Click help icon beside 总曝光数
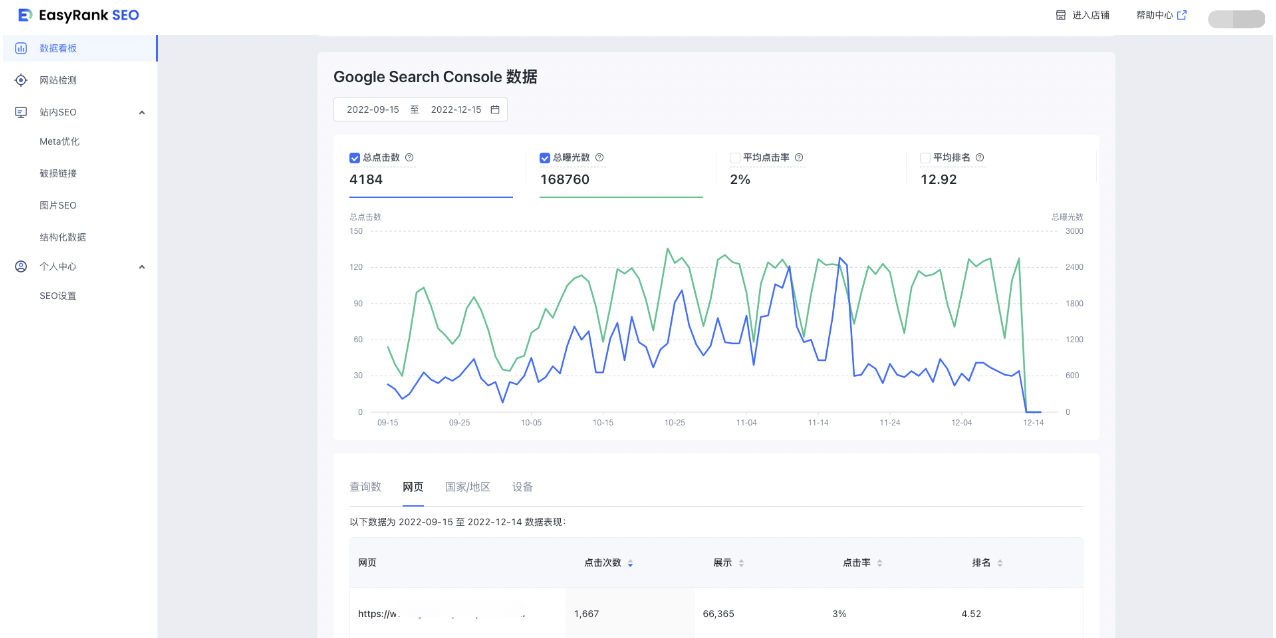 pos(599,157)
